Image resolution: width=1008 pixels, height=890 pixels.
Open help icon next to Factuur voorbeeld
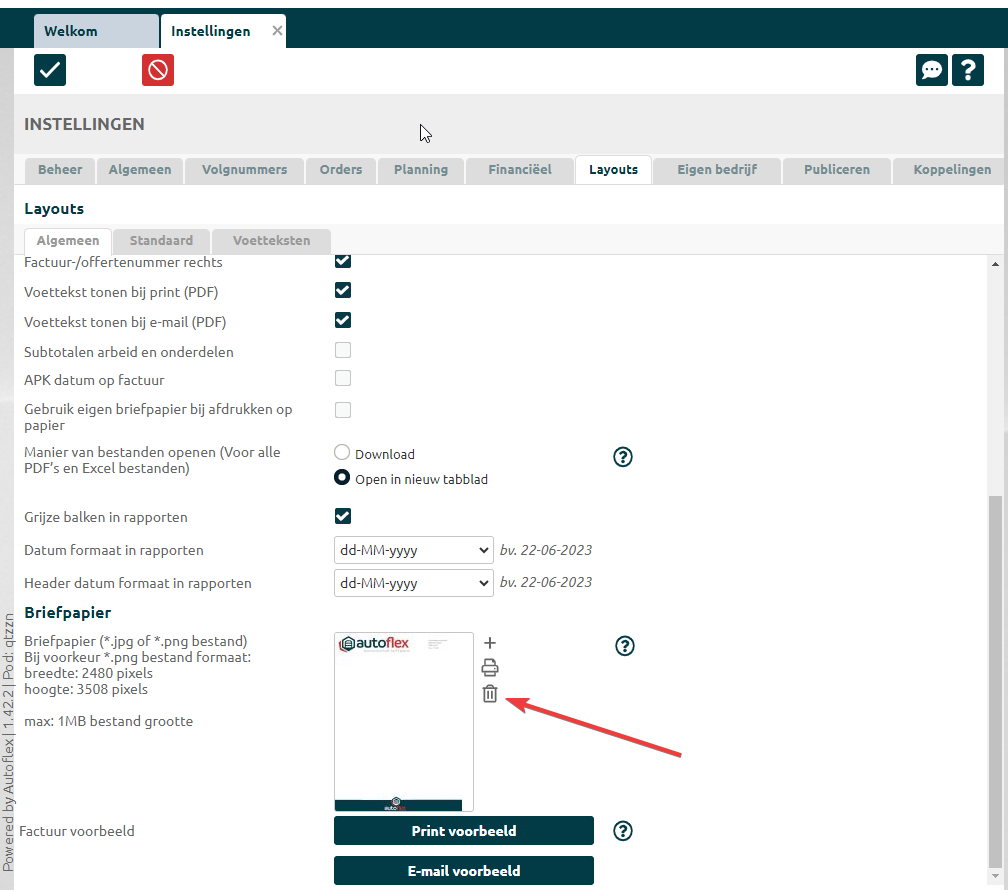coord(624,831)
